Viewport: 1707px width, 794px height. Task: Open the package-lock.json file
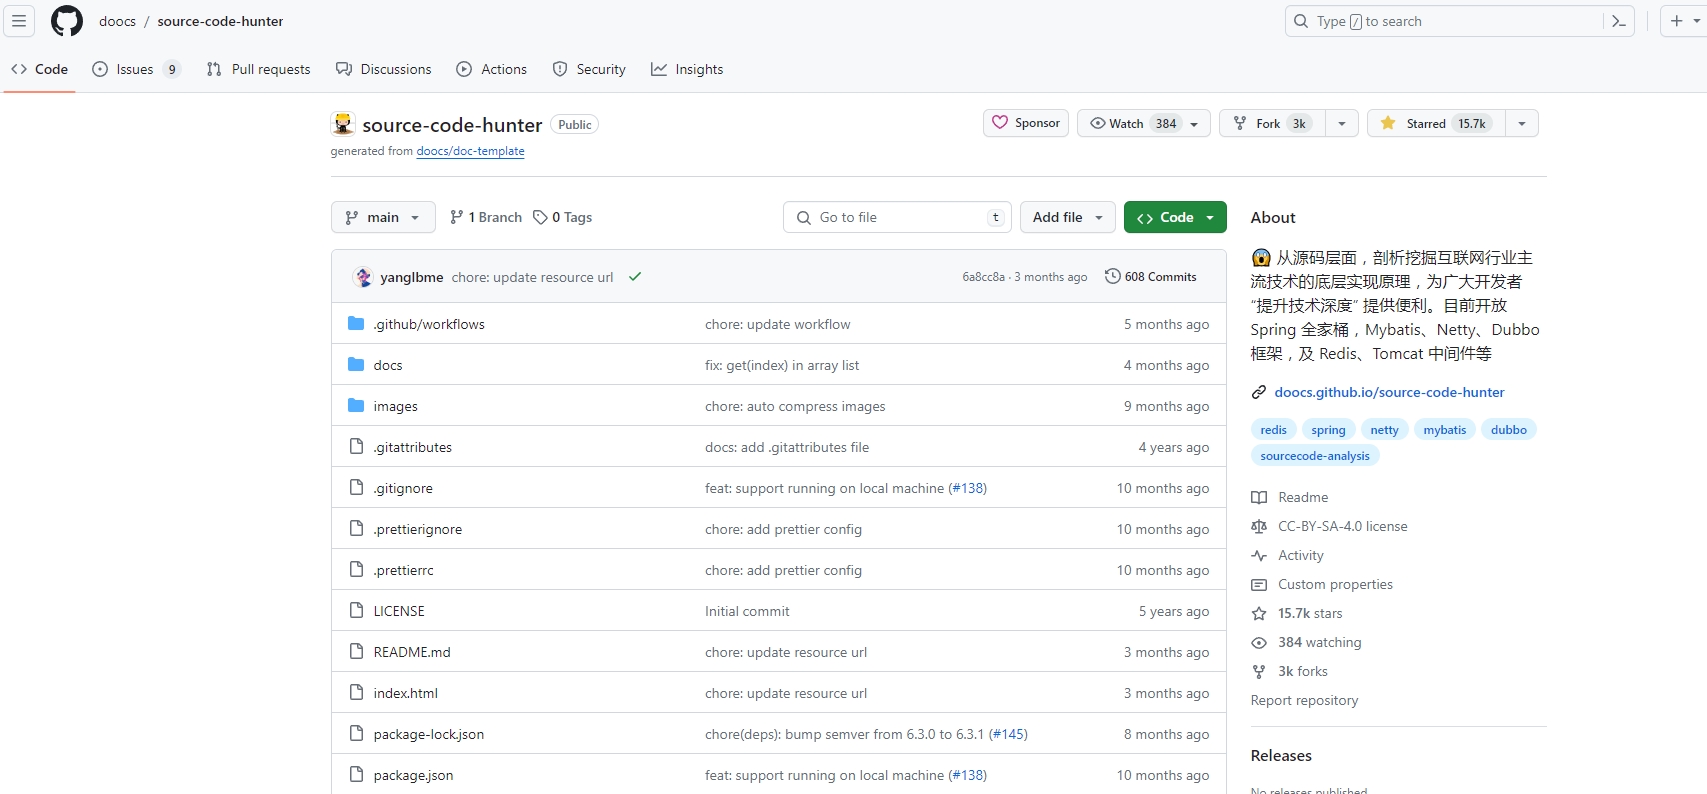click(x=428, y=734)
